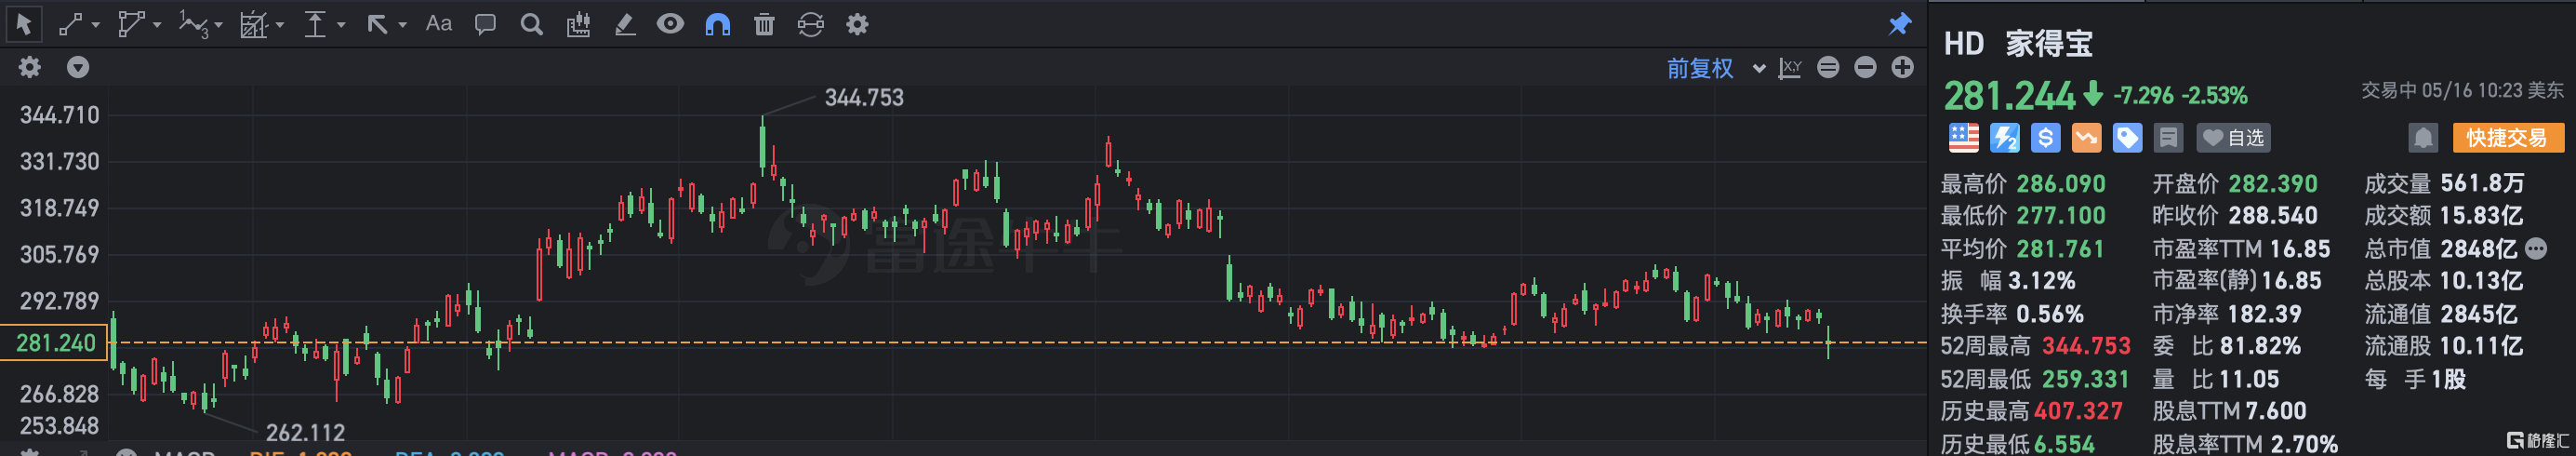
Task: Click the X,Y axis settings icon
Action: pyautogui.click(x=1790, y=67)
